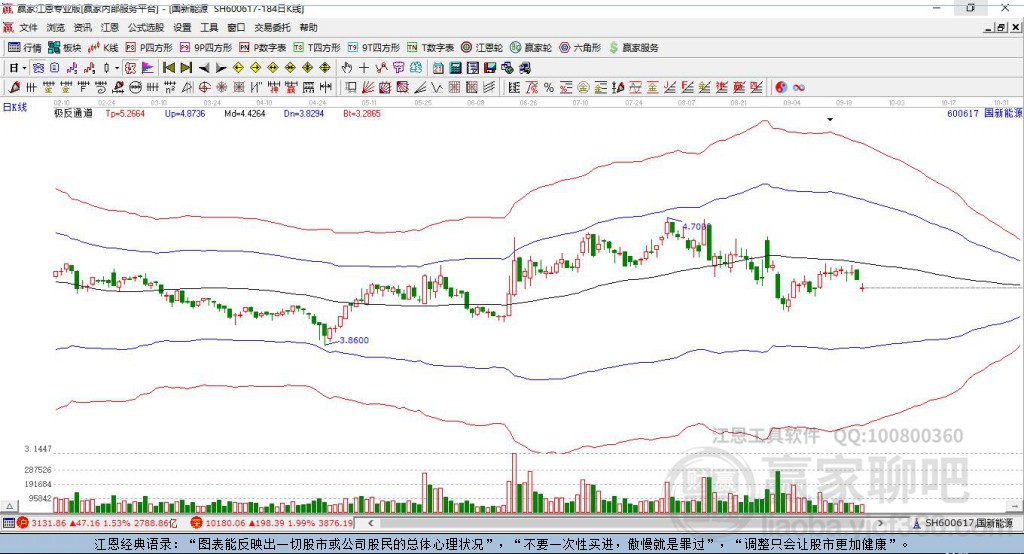The height and width of the screenshot is (554, 1024).
Task: Move chart left with black arrow
Action: pos(204,68)
